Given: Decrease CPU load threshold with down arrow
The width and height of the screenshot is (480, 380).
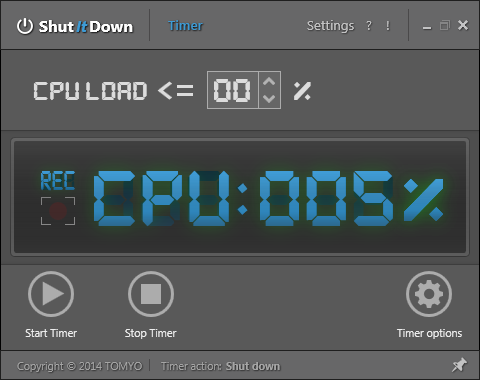Looking at the screenshot, I should [269, 98].
